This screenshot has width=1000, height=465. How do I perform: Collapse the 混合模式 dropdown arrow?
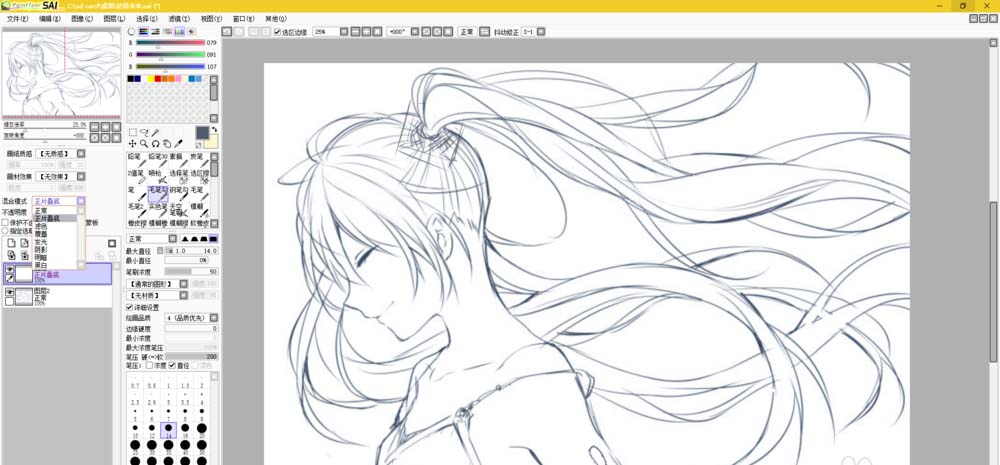coord(81,201)
